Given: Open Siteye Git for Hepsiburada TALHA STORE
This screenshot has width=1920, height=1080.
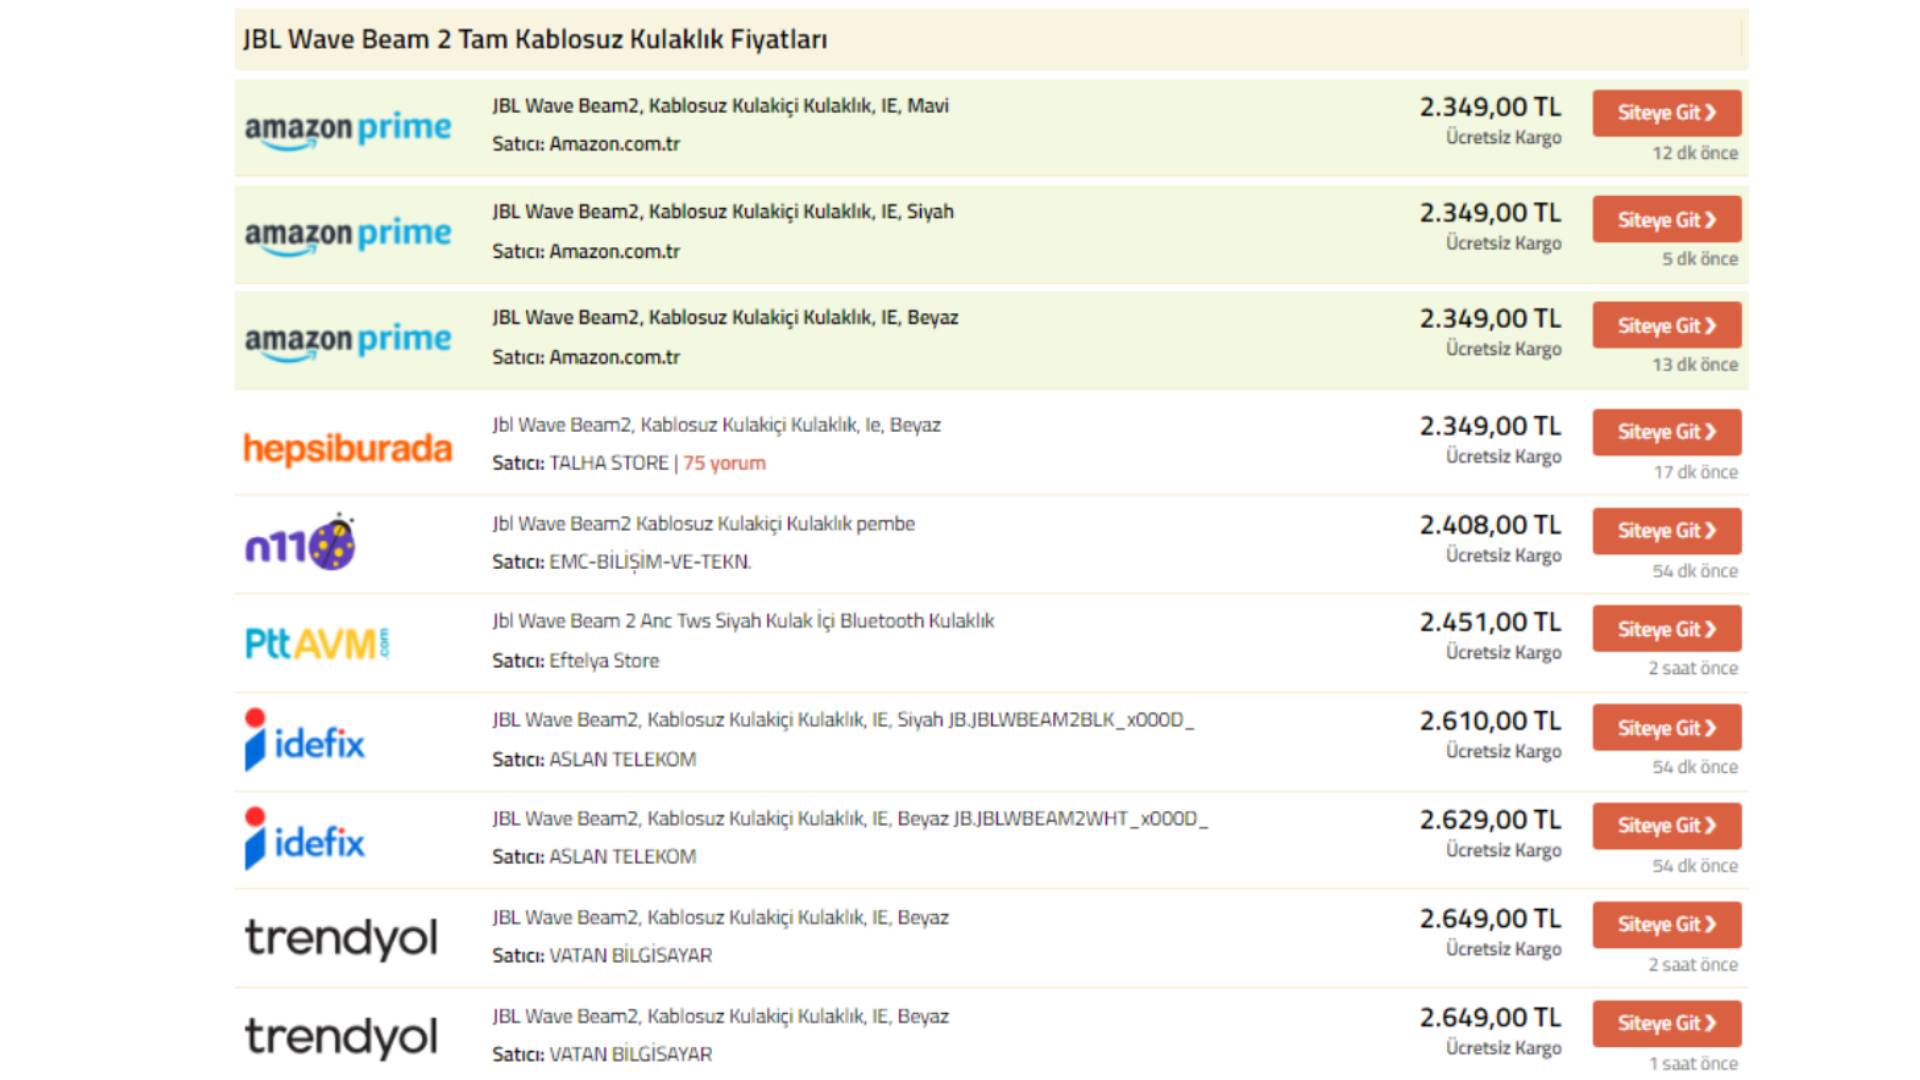Looking at the screenshot, I should tap(1666, 432).
